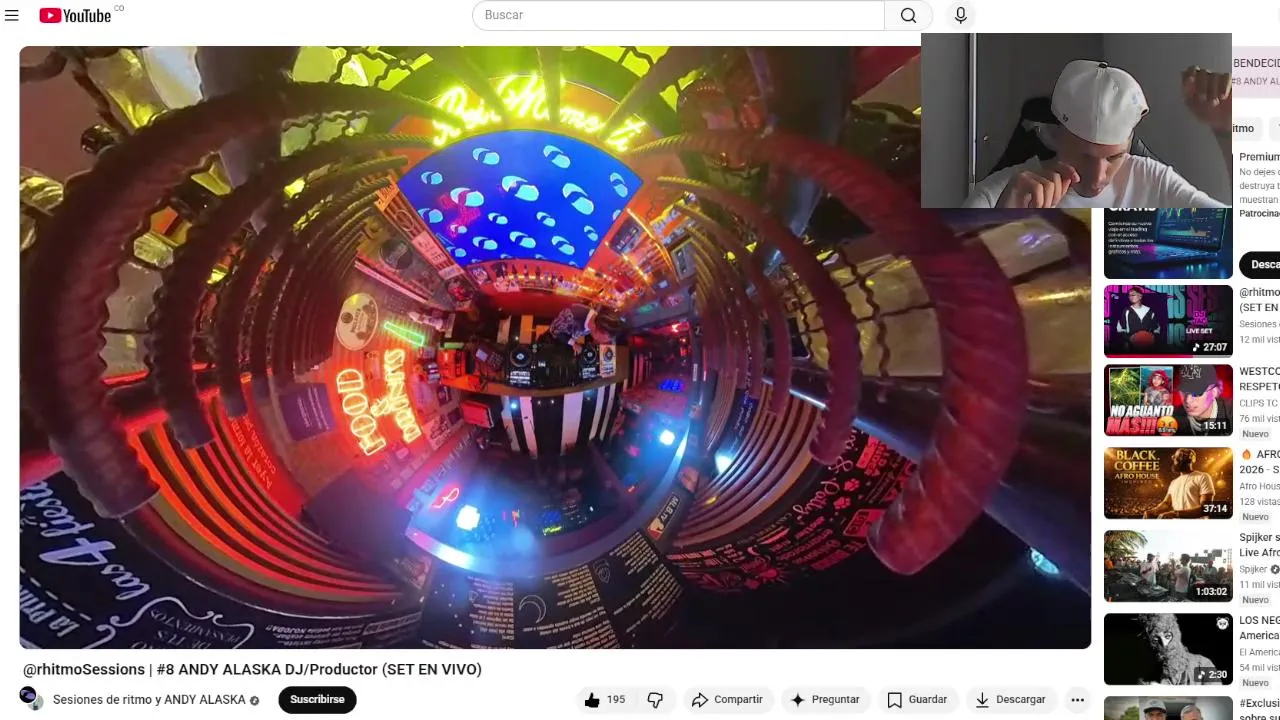The image size is (1280, 720).
Task: Open the AFRO 2026 recommended video title
Action: (1259, 461)
